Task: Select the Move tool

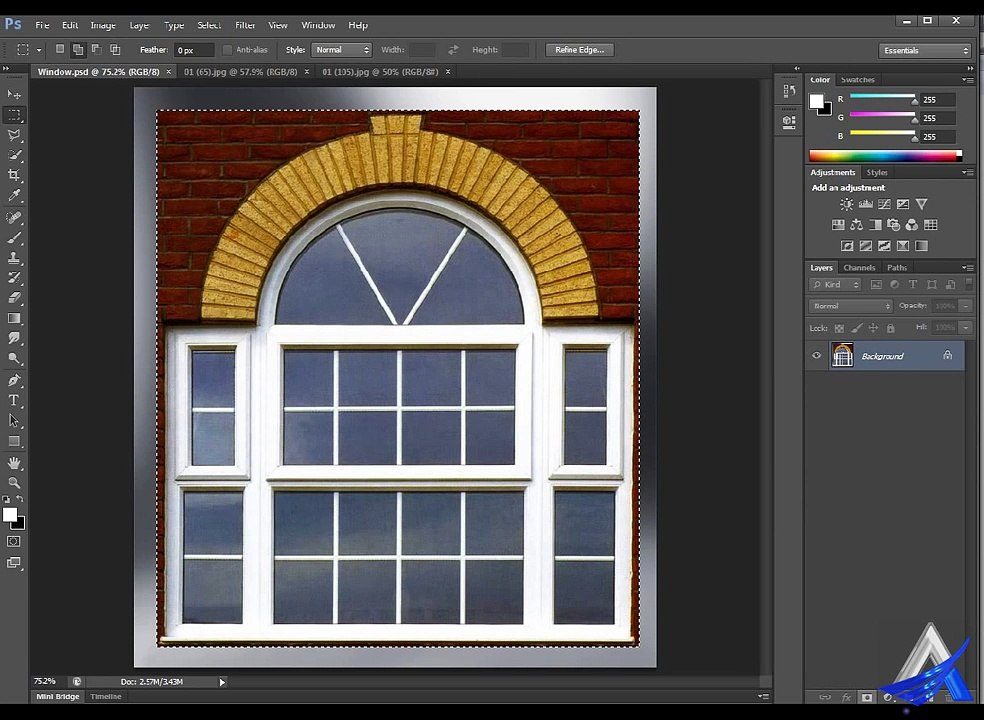Action: coord(14,94)
